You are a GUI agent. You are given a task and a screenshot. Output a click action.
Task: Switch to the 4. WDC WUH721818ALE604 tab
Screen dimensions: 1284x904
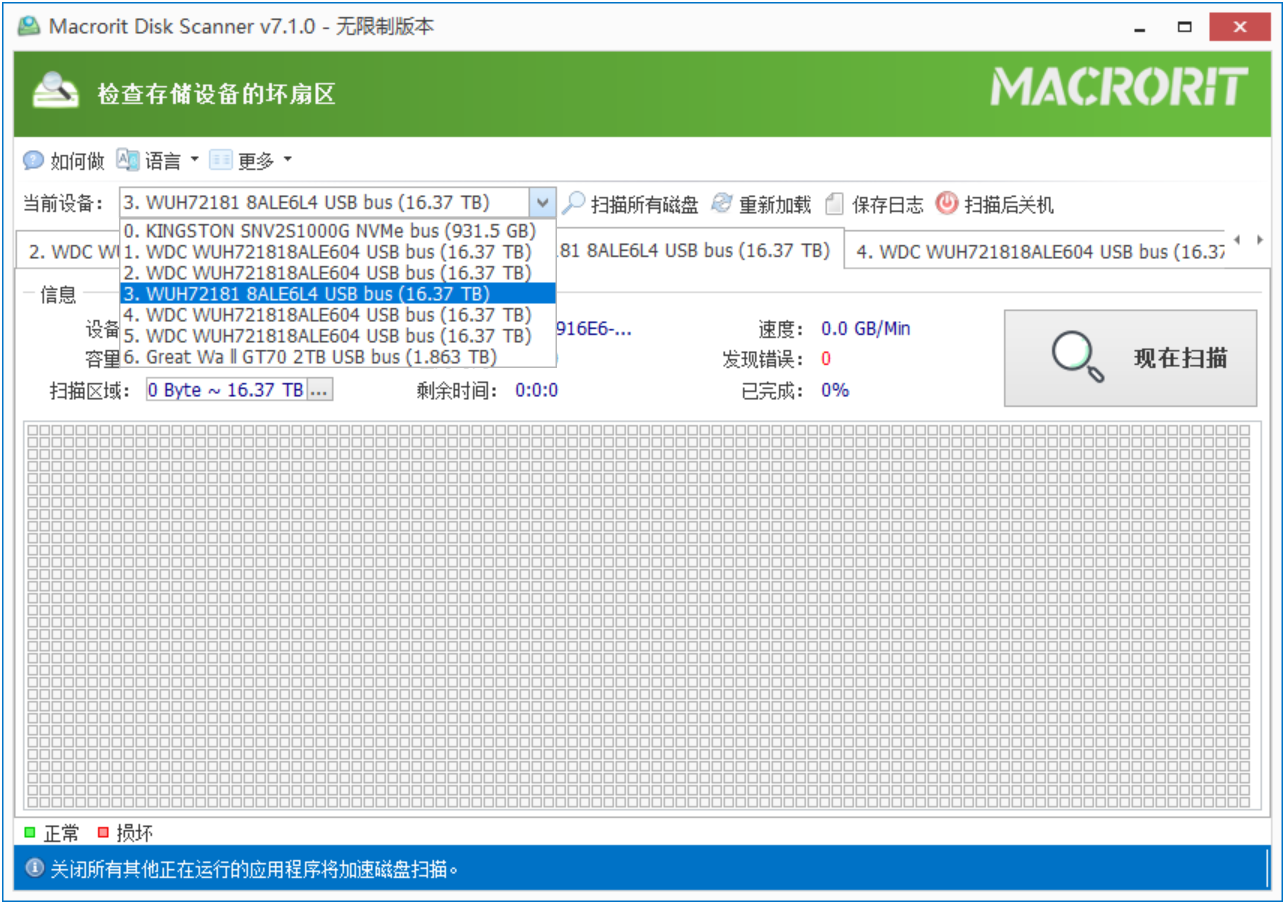[x=1035, y=251]
